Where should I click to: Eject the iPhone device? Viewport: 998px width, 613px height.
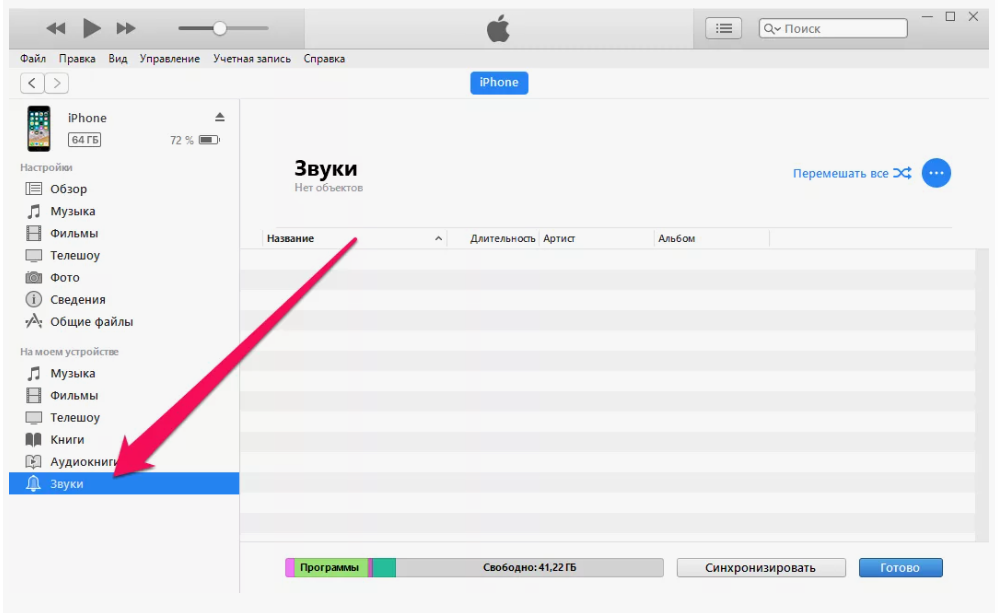point(220,117)
